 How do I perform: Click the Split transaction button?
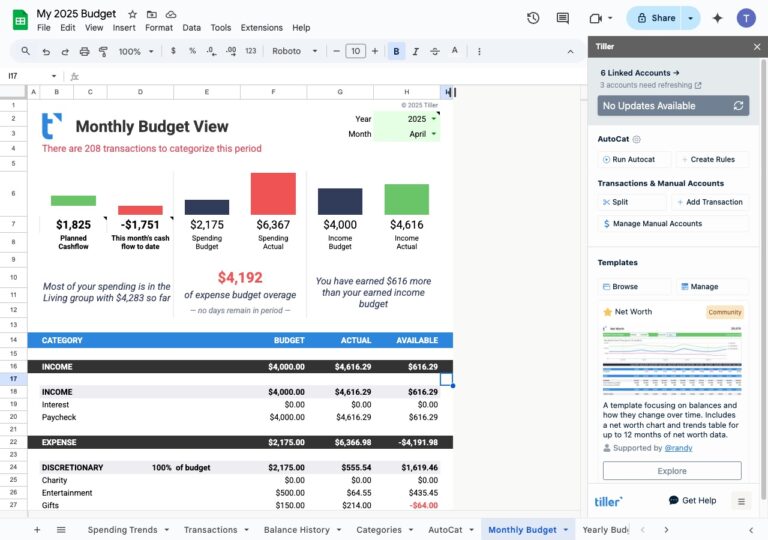(x=632, y=202)
